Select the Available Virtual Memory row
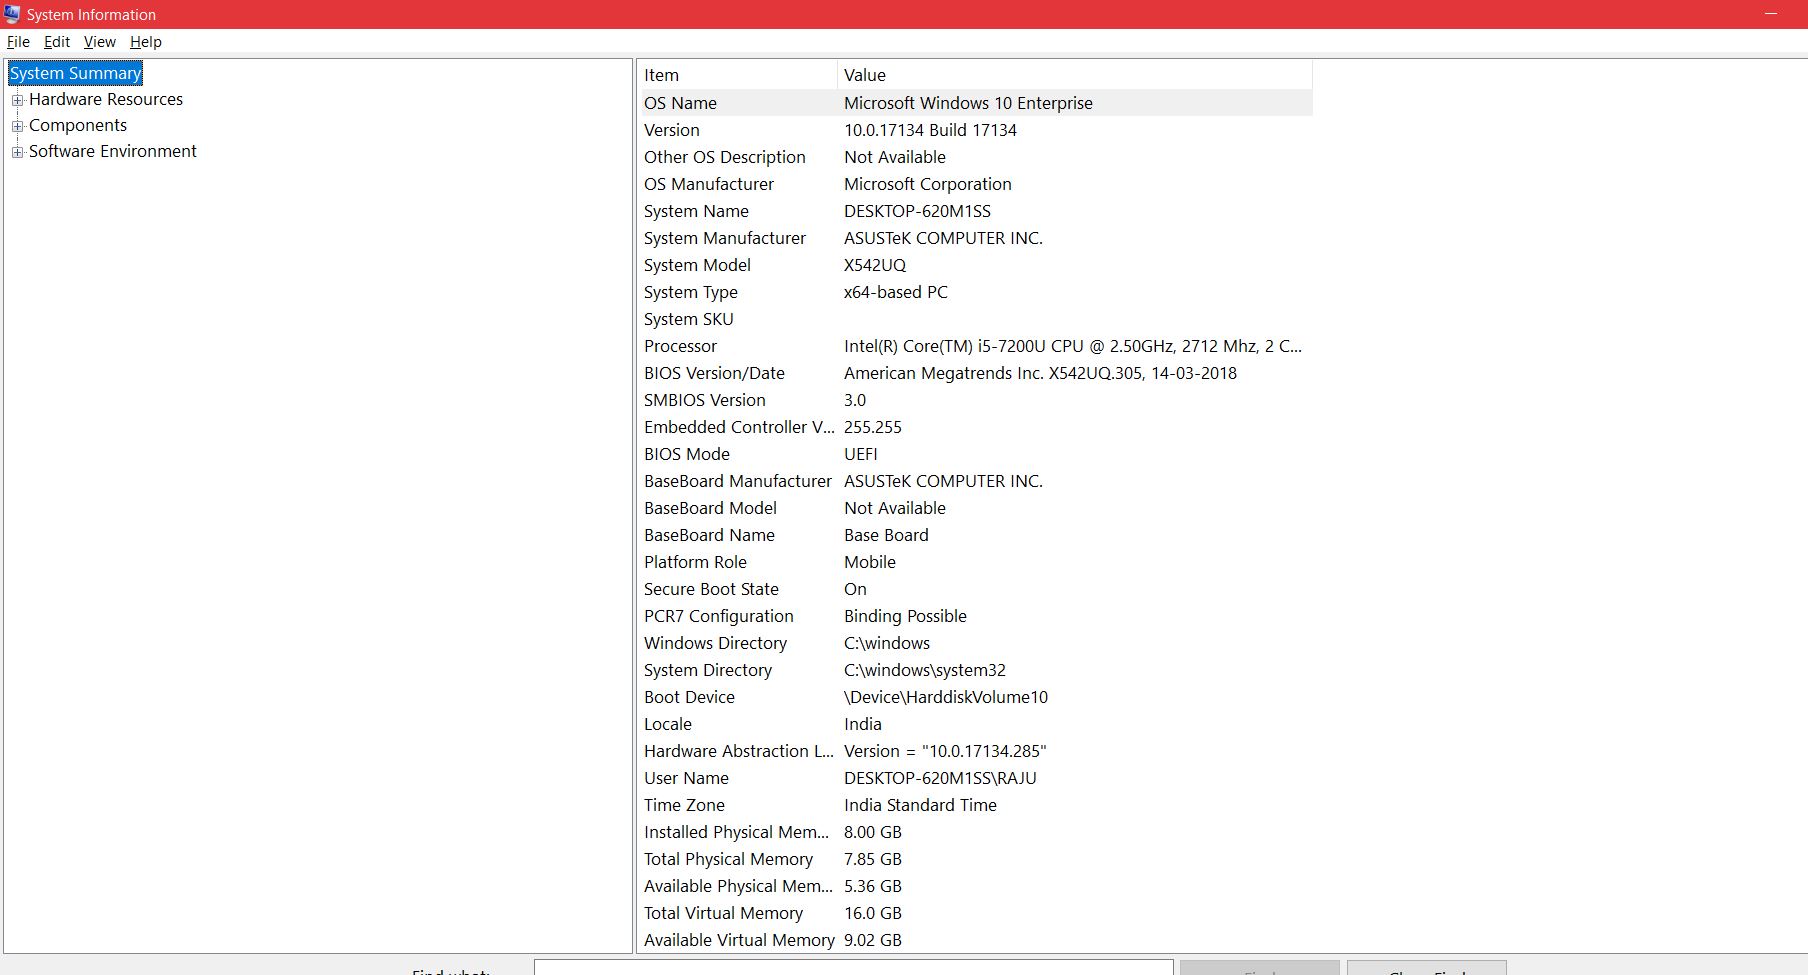 [x=976, y=940]
